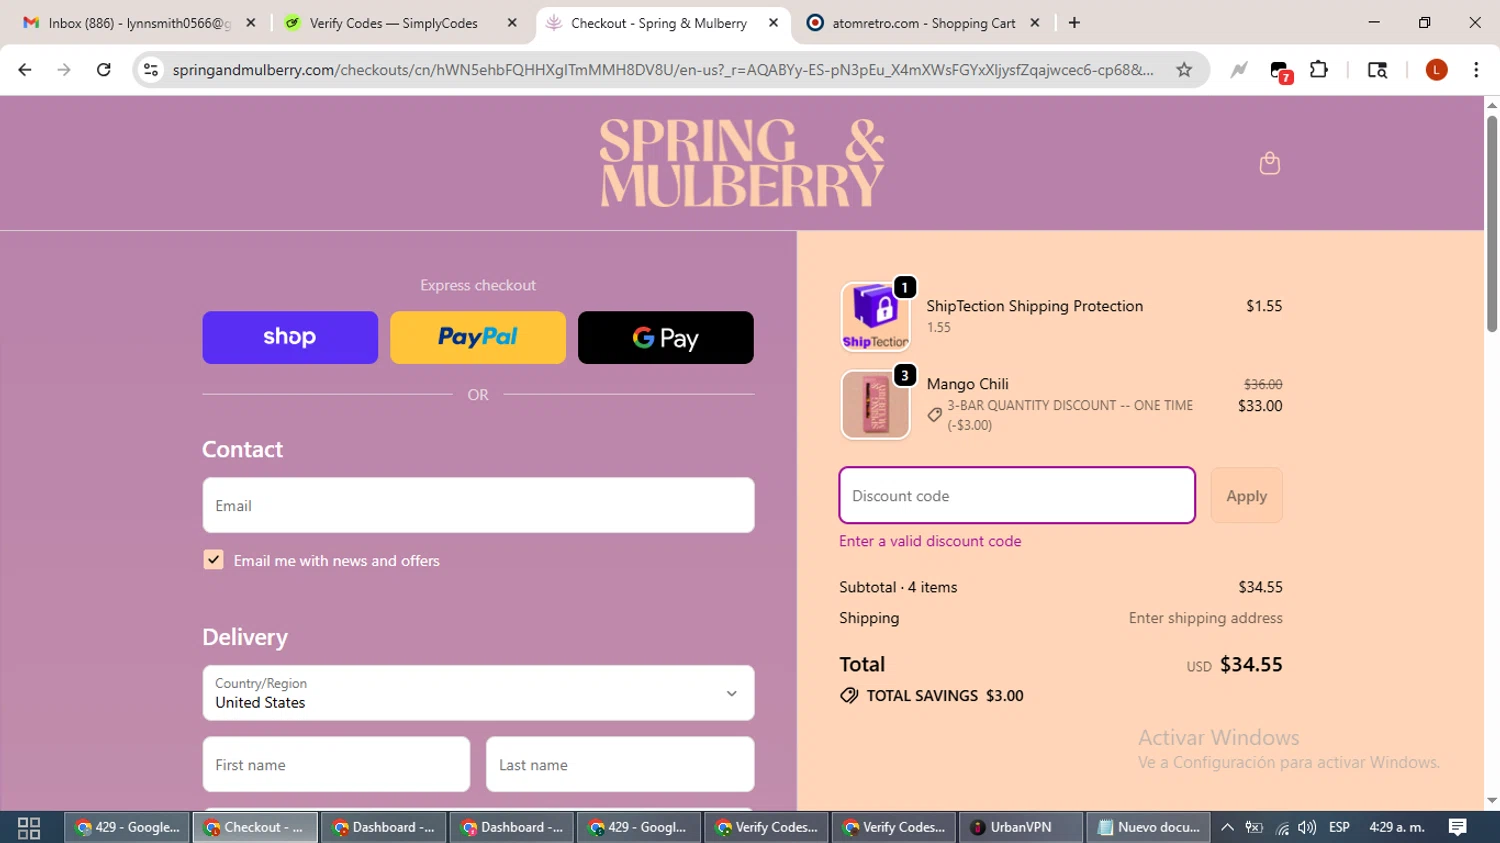Switch to atomretro.com Shopping Cart tab
Image resolution: width=1500 pixels, height=843 pixels.
[x=924, y=23]
